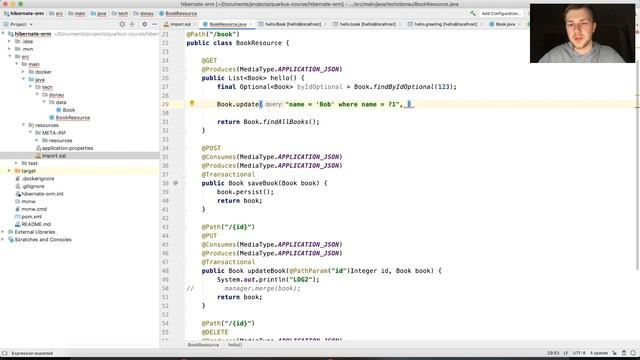Expand External Libraries node
This screenshot has width=640, height=360.
pos(3,232)
